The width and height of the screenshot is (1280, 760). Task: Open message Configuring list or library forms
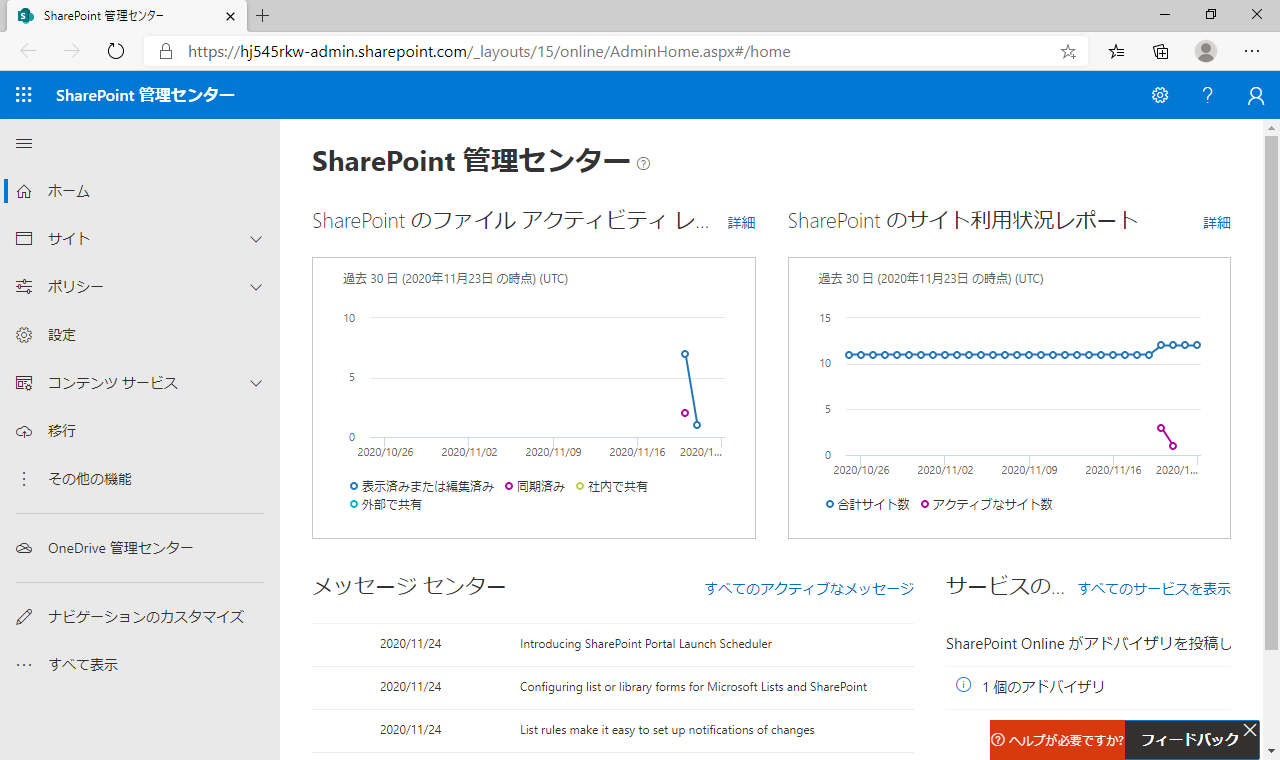693,687
